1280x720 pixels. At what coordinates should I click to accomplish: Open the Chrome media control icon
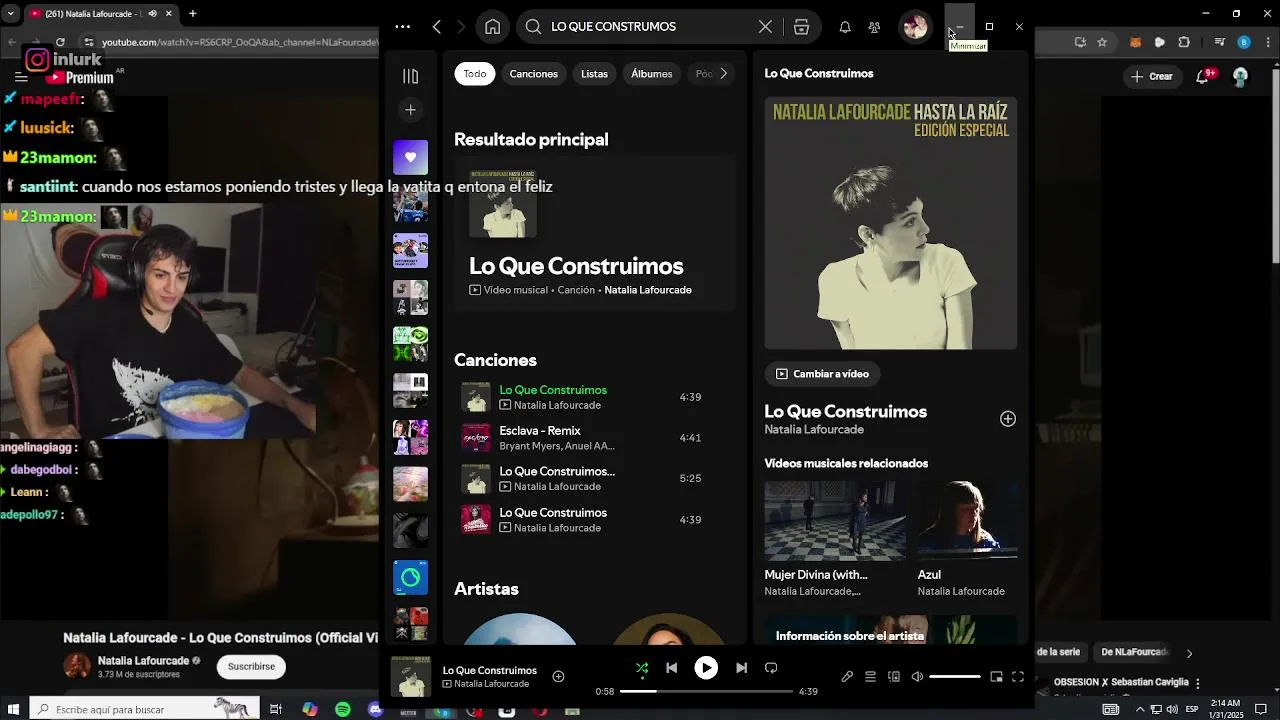click(x=1219, y=42)
